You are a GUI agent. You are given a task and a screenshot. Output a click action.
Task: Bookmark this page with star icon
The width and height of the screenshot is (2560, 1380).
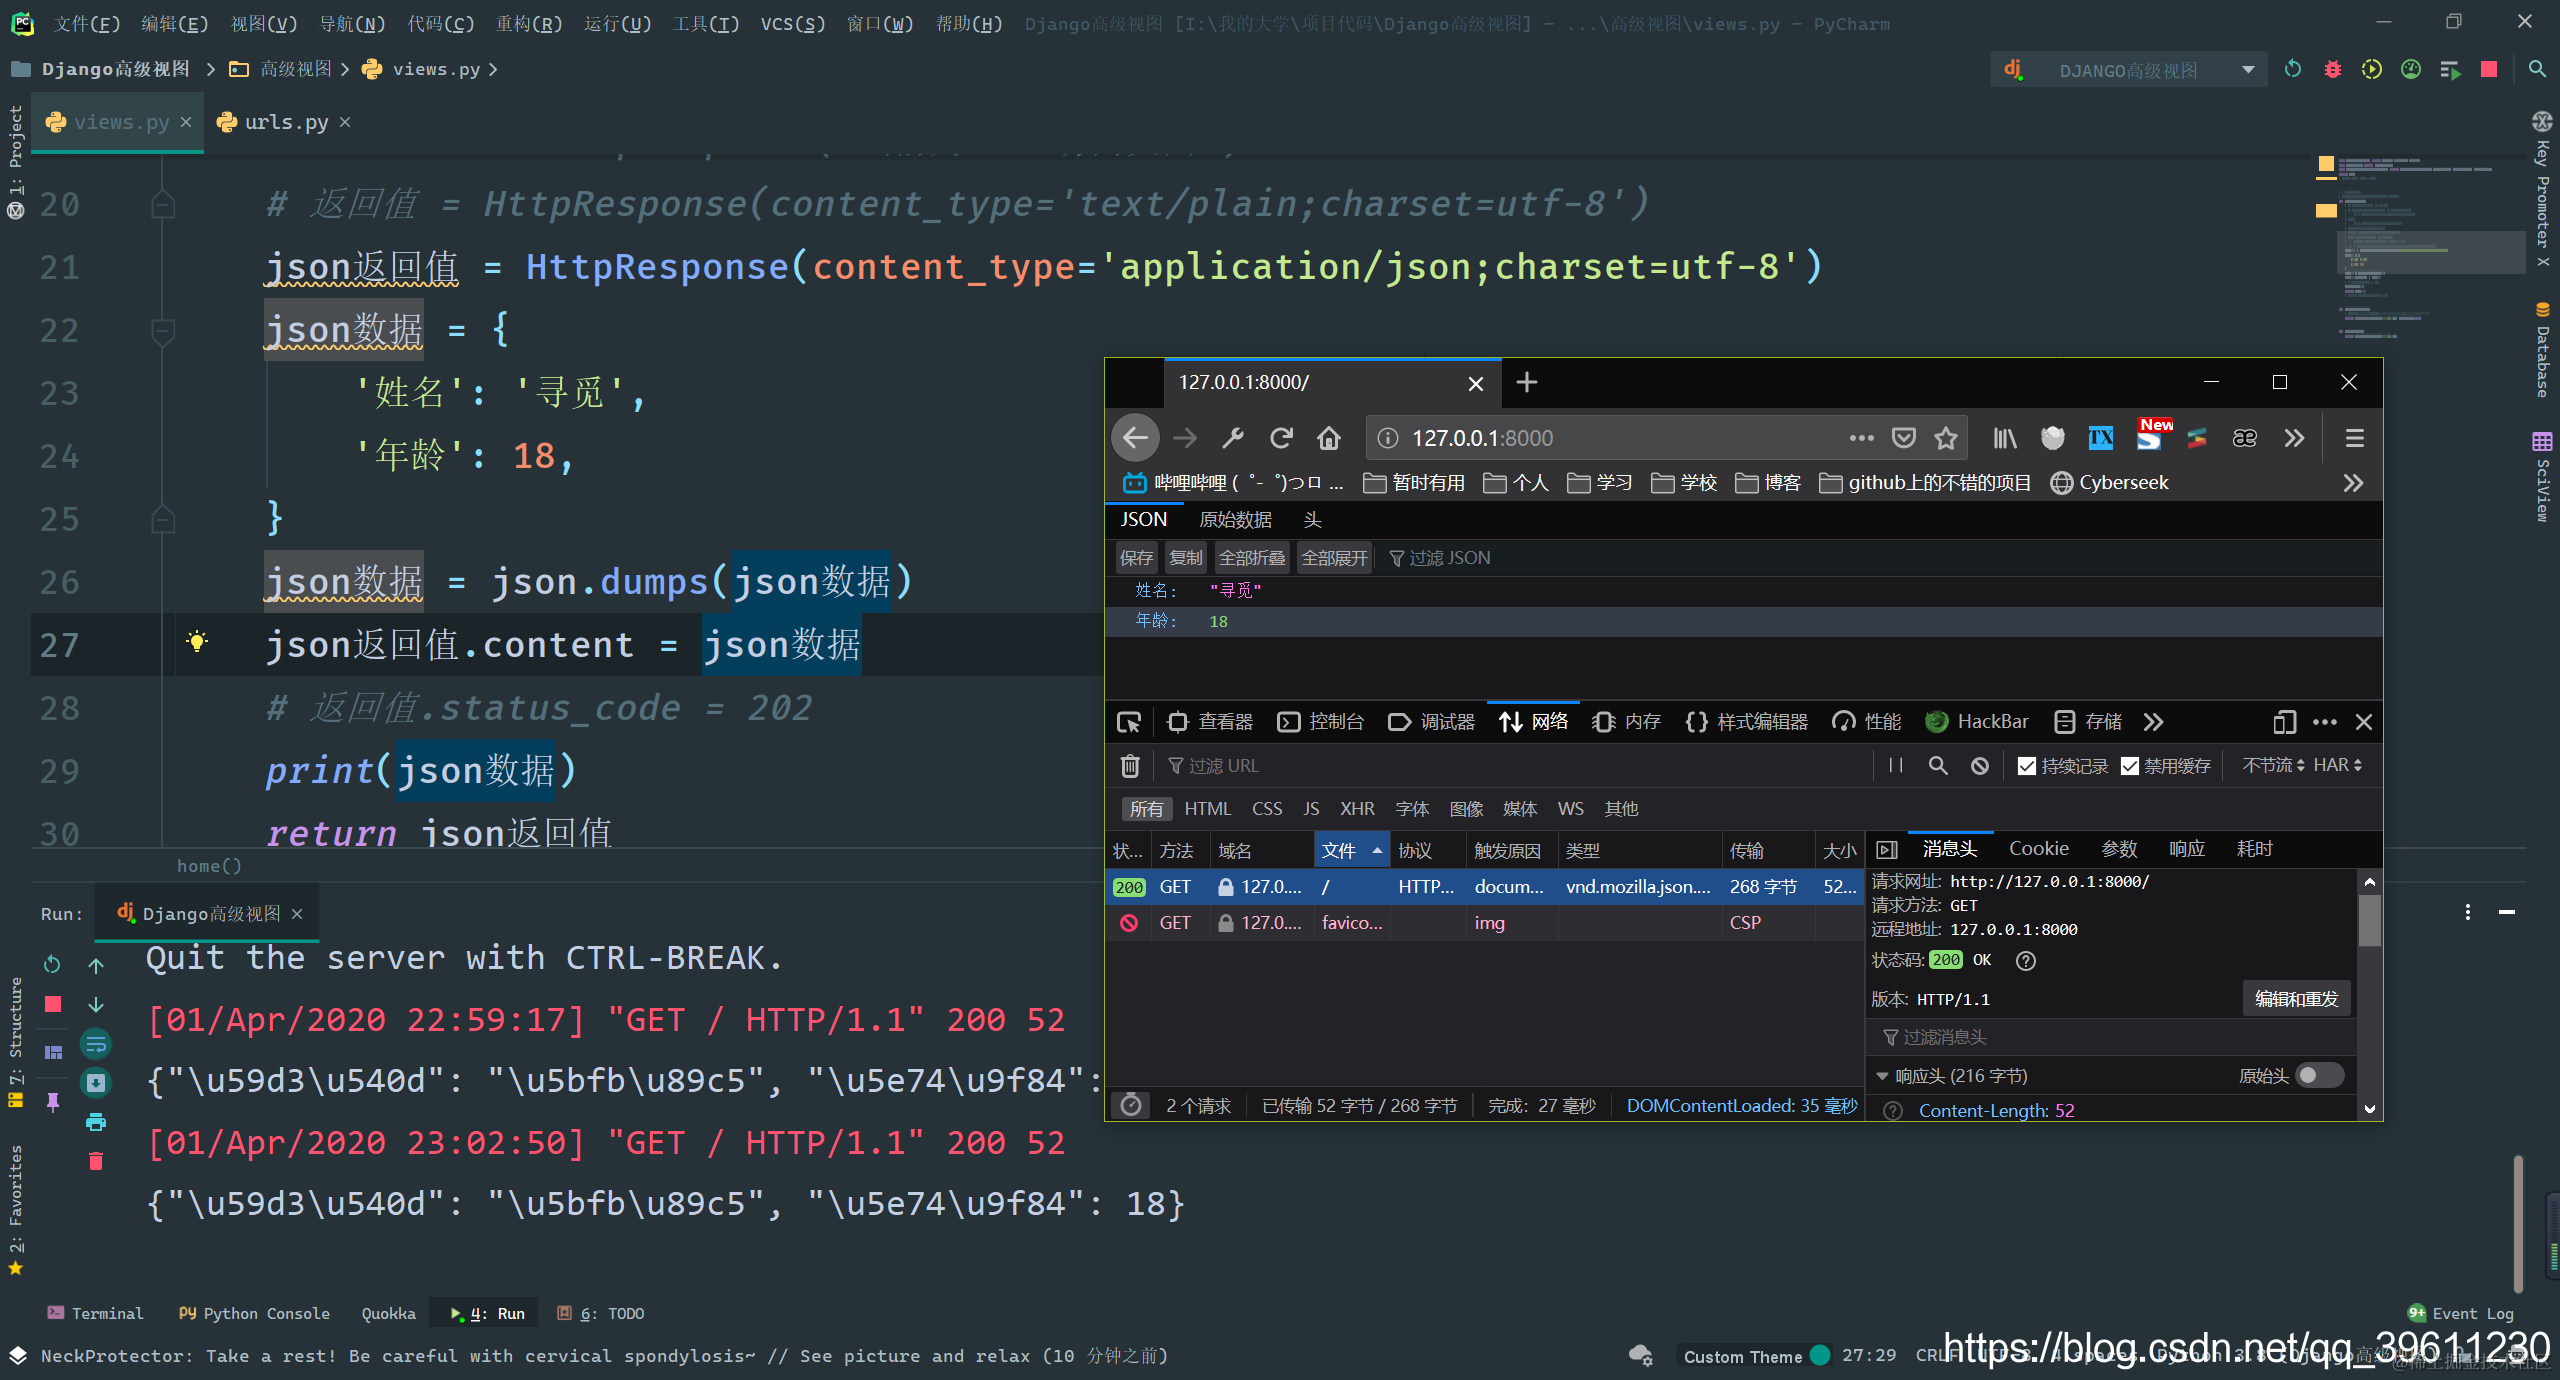1946,438
